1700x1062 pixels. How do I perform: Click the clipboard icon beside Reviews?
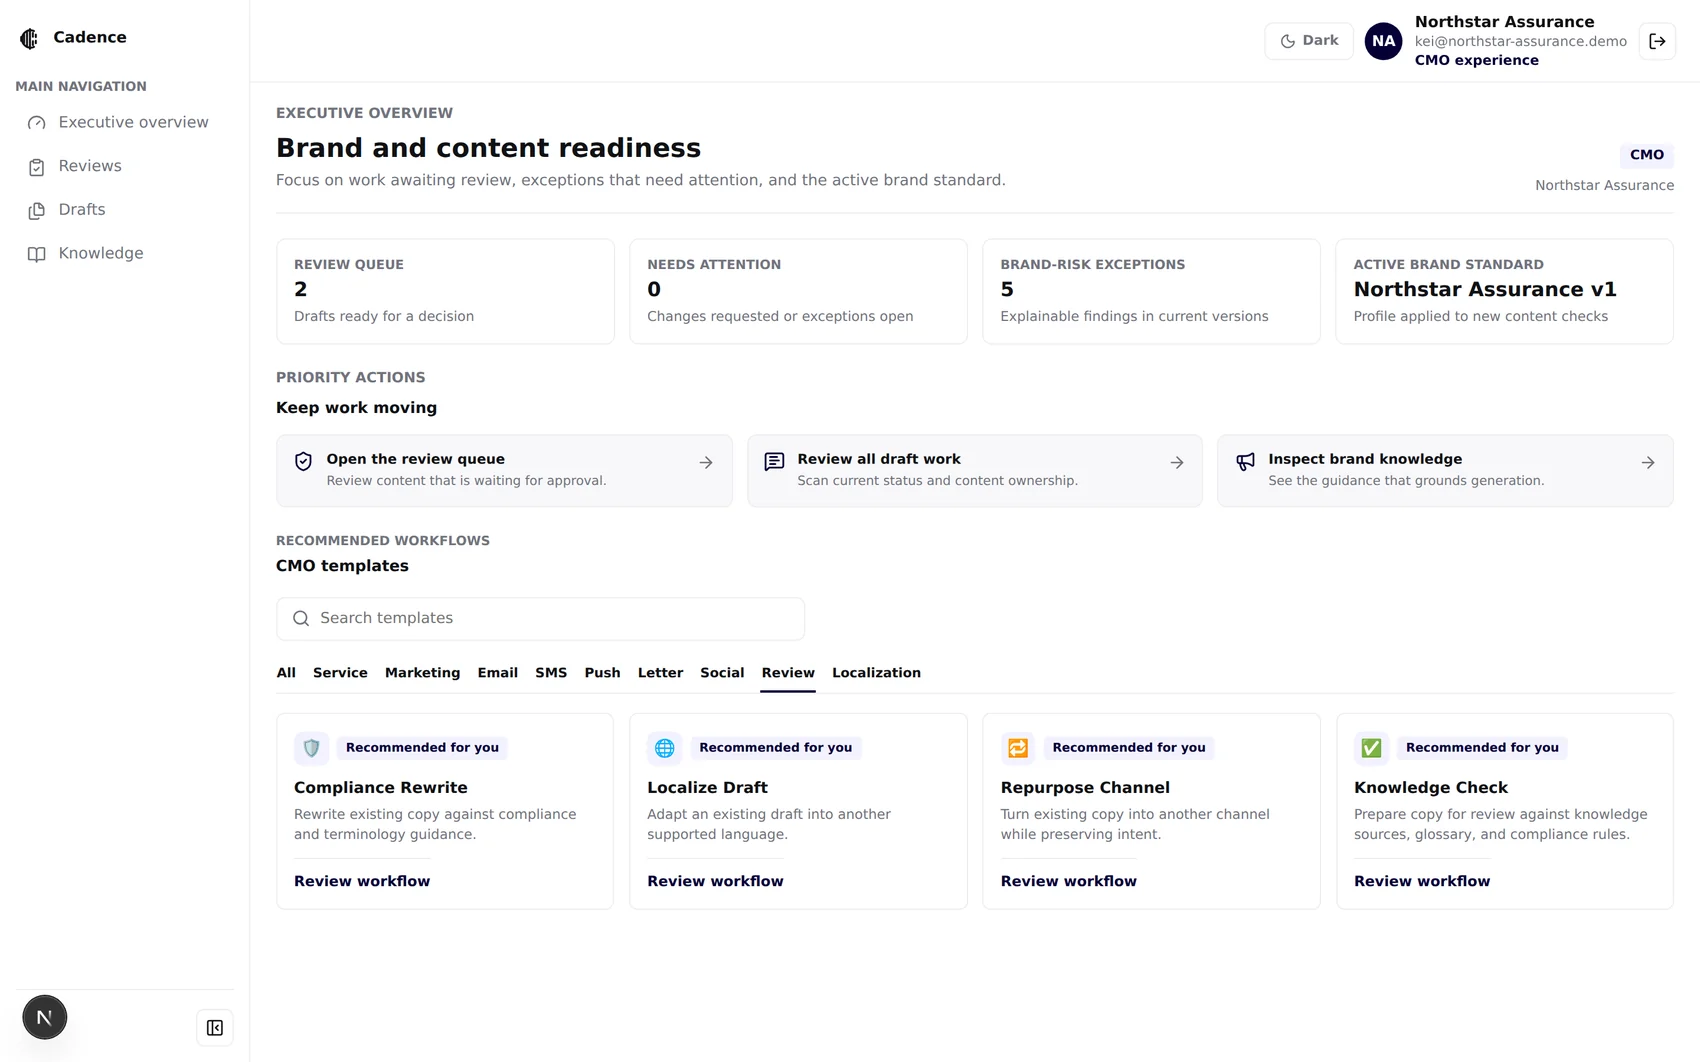tap(37, 167)
